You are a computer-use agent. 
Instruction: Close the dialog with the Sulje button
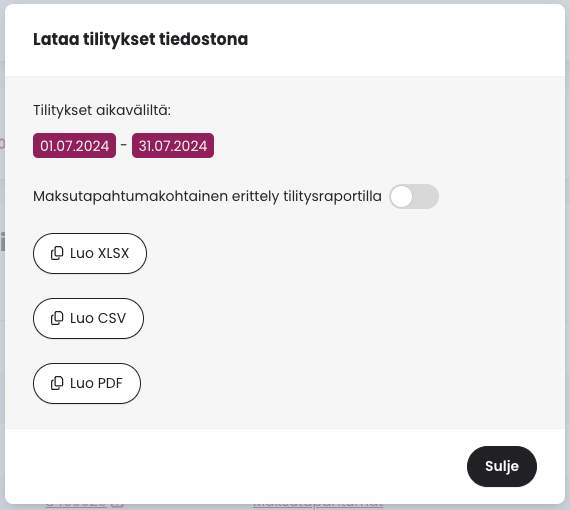click(x=502, y=466)
